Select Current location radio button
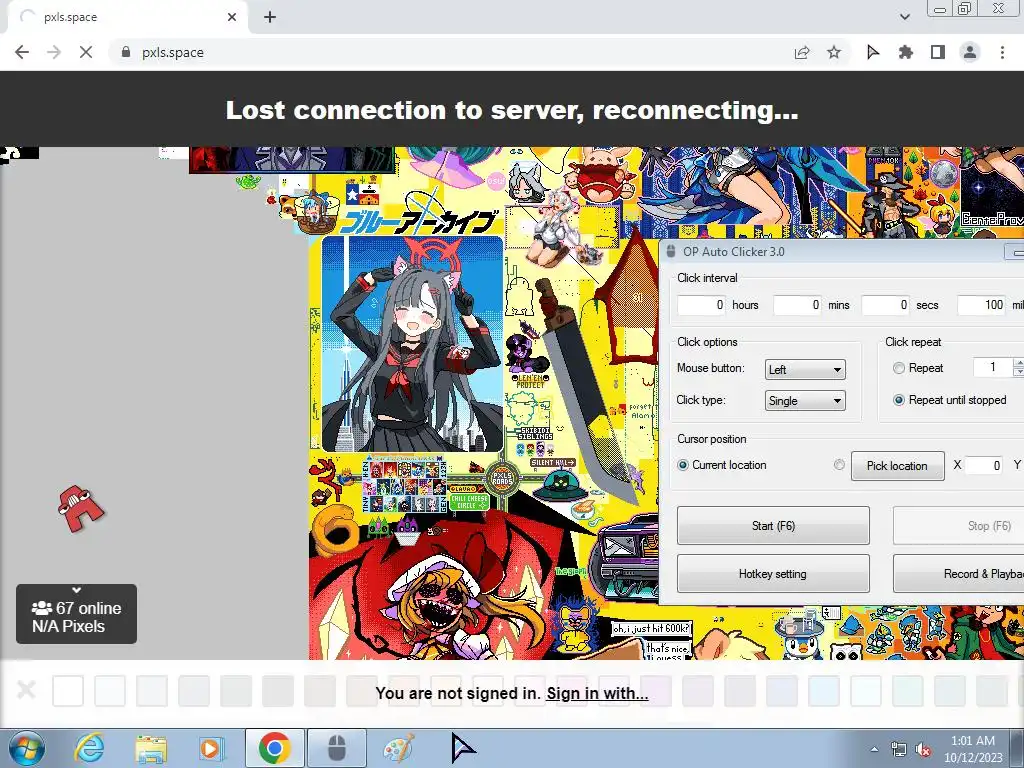Viewport: 1024px width, 768px height. (x=682, y=465)
